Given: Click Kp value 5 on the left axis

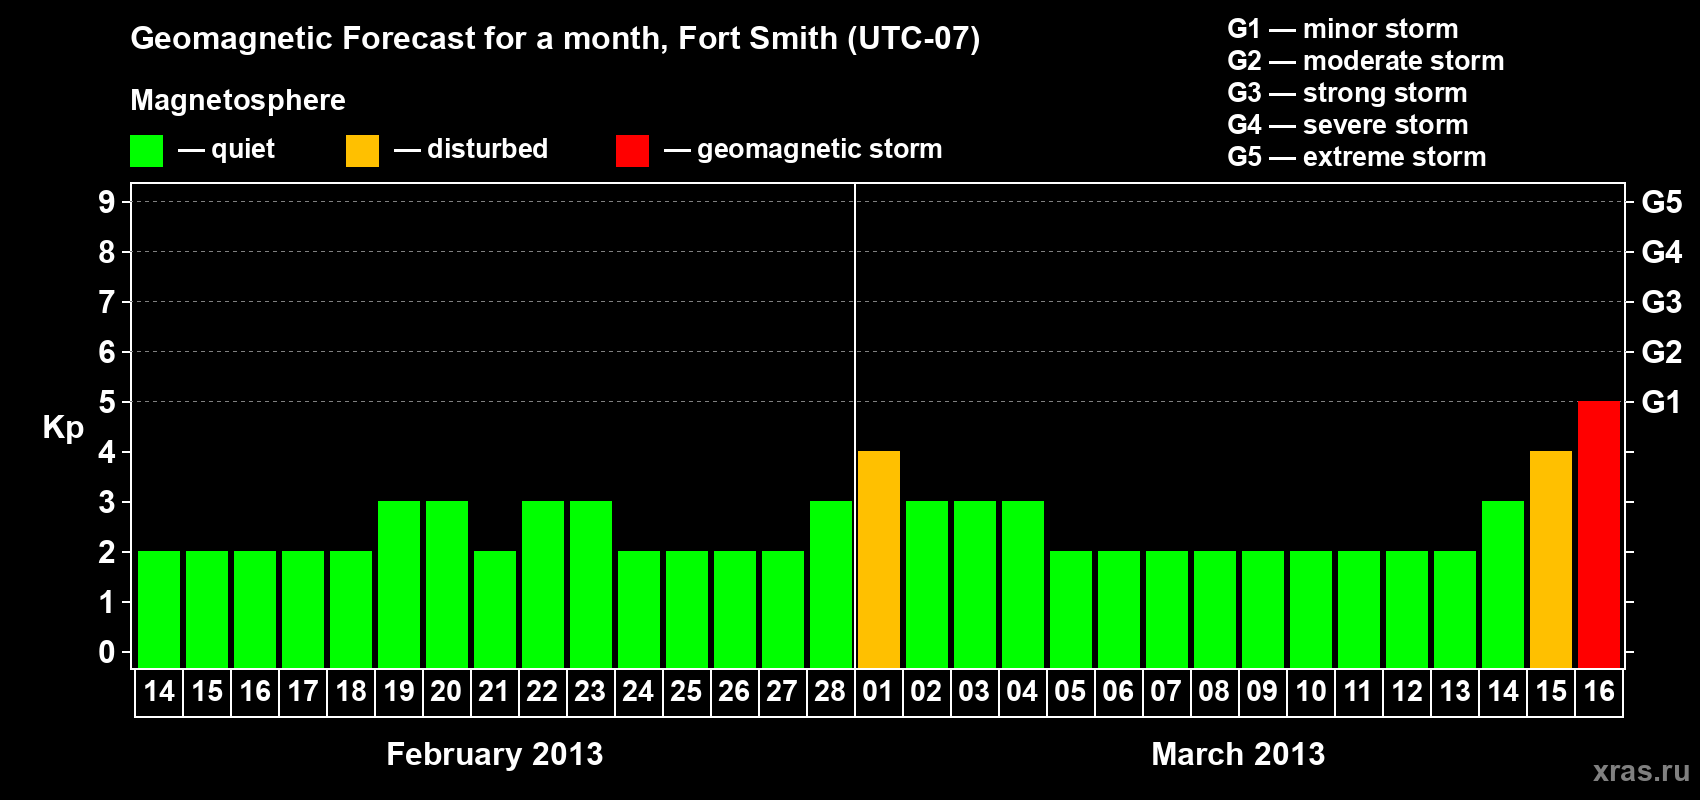Looking at the screenshot, I should click(x=107, y=402).
